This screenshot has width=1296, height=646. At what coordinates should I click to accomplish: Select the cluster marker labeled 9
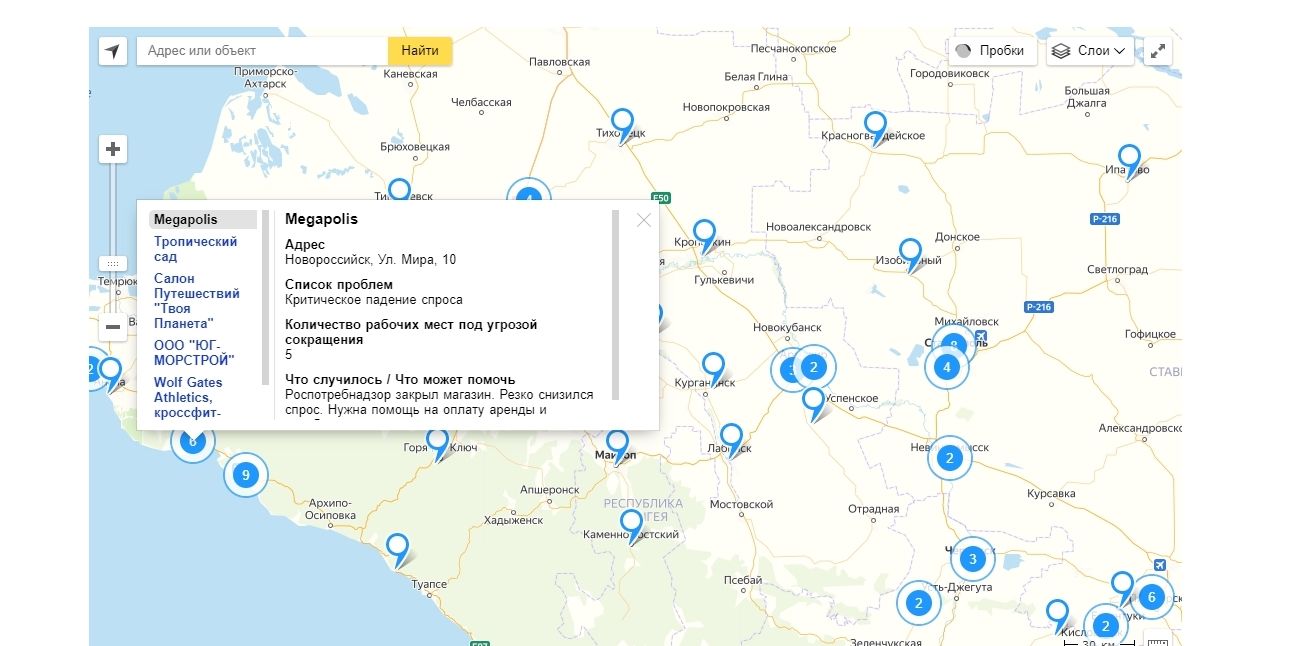click(x=245, y=475)
